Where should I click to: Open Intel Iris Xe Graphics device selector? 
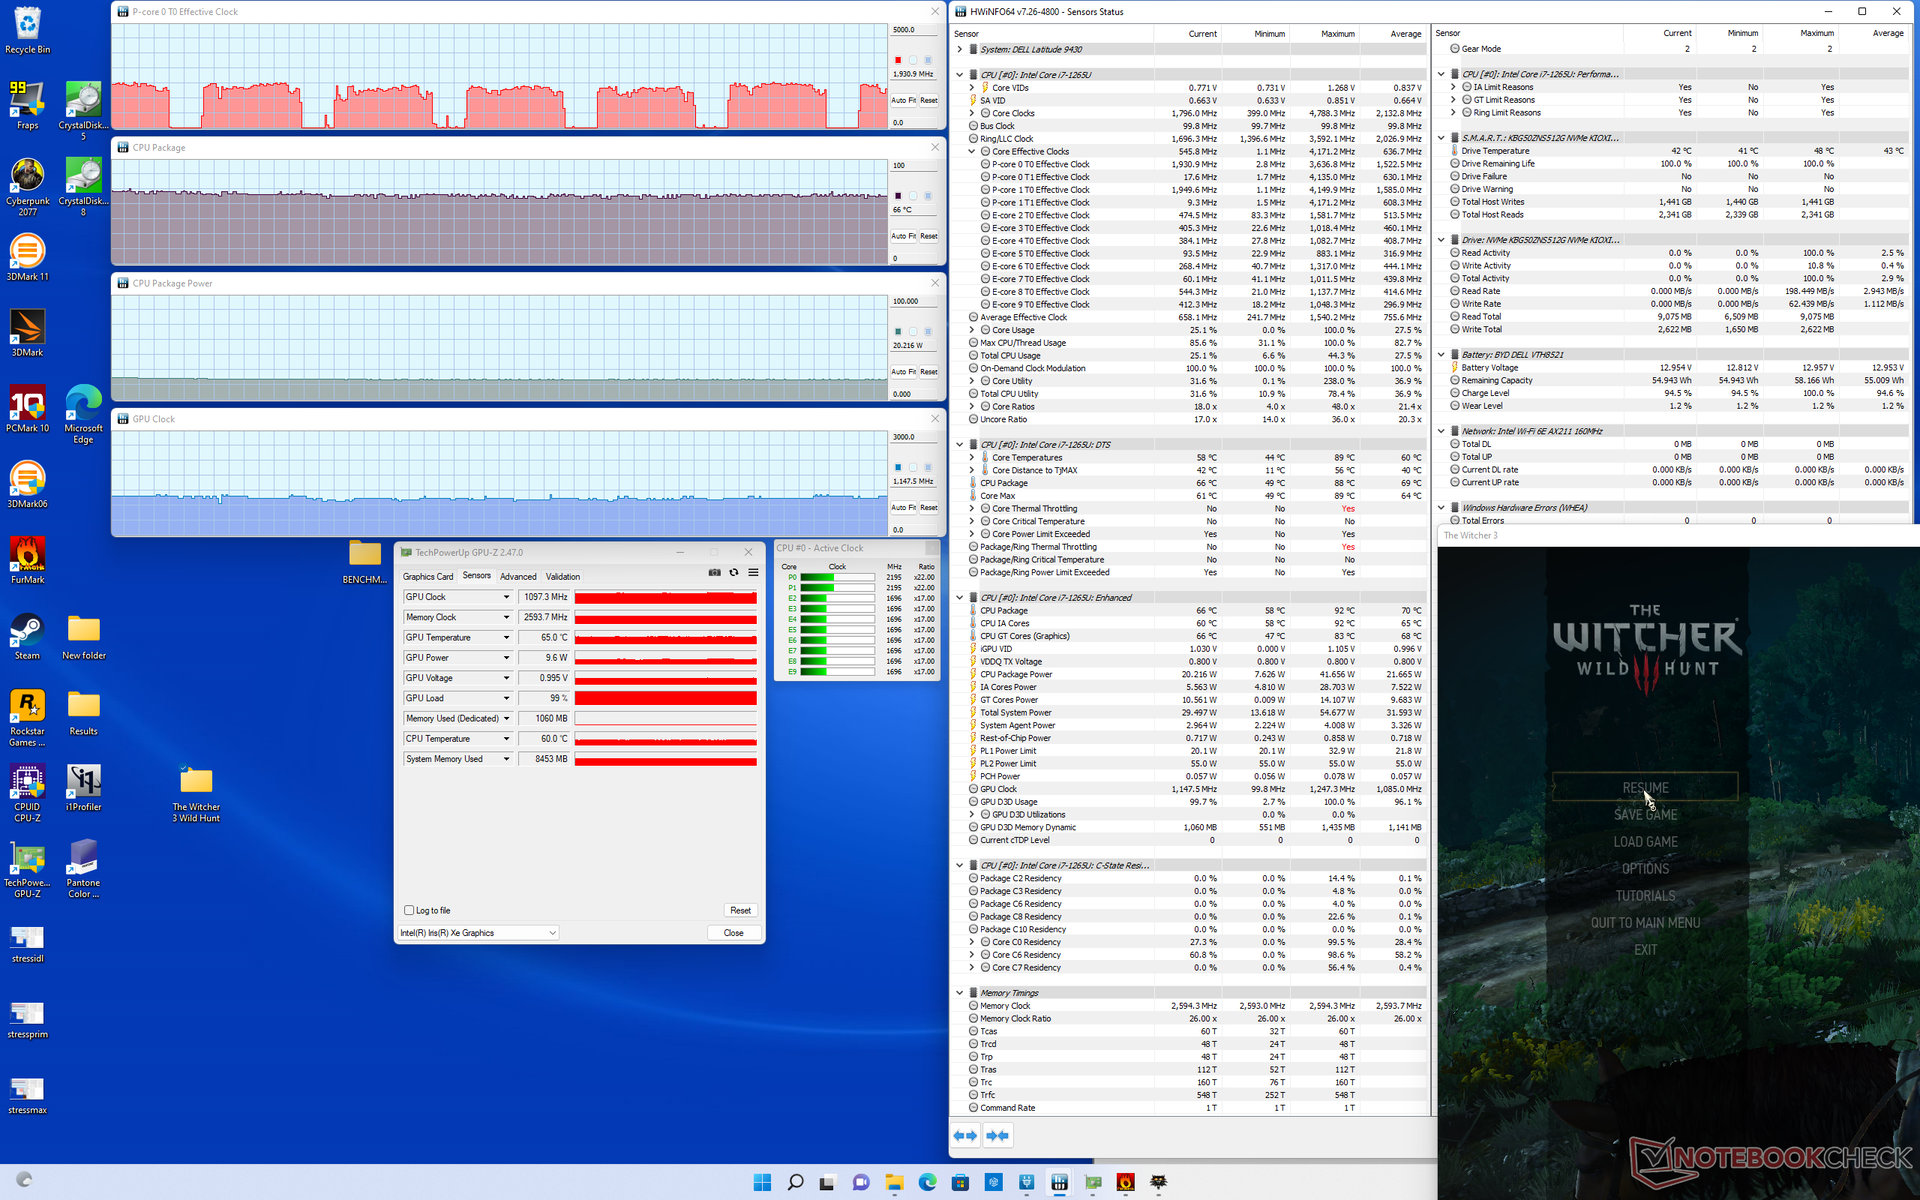click(x=478, y=932)
